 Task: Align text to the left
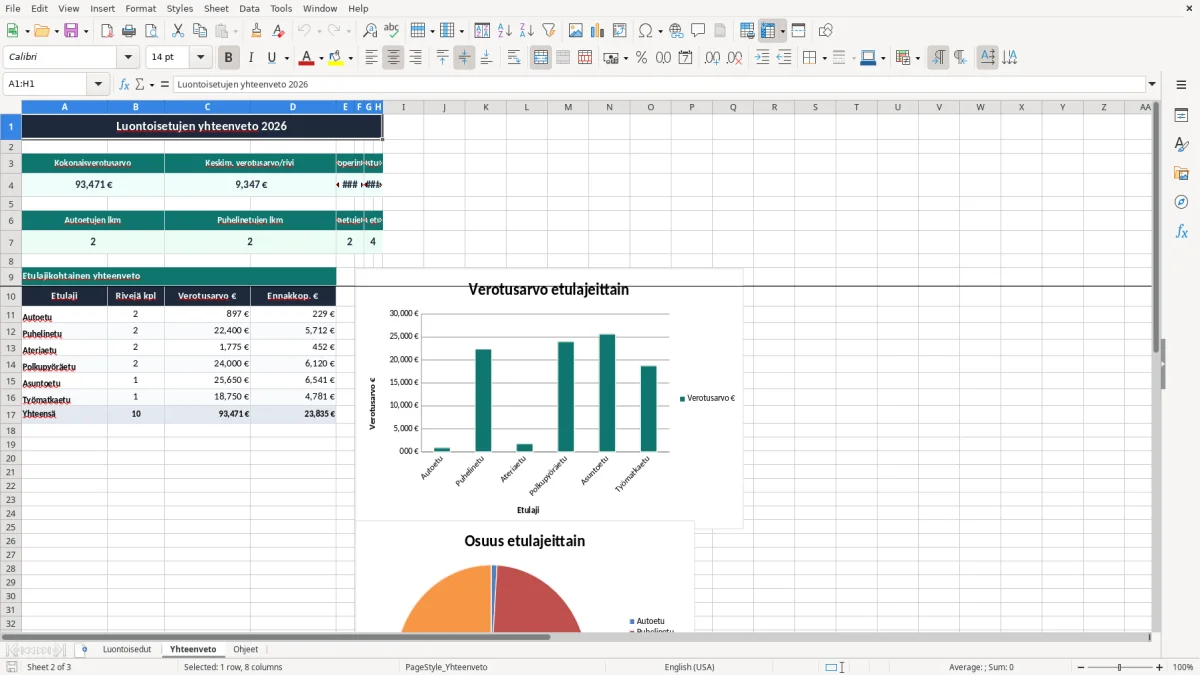pyautogui.click(x=371, y=58)
